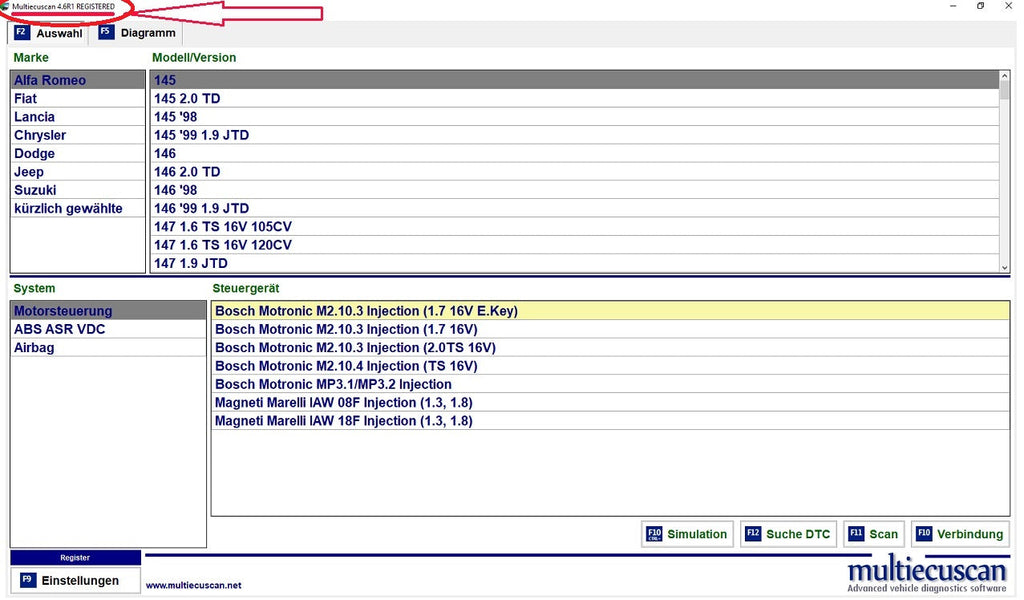
Task: Select Magneti Marelli IAW 08F Injection
Action: (611, 402)
